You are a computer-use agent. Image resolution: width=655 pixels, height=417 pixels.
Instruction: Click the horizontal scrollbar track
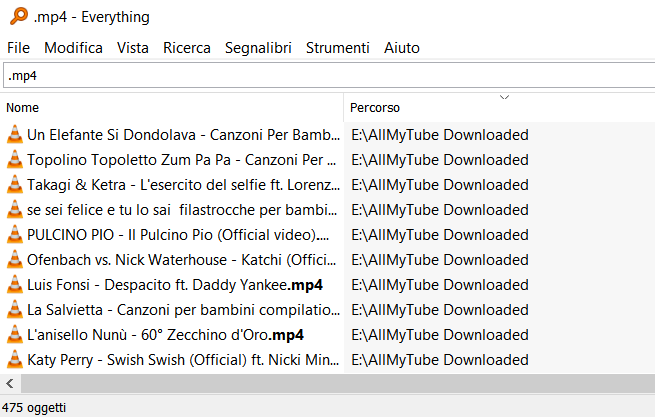pyautogui.click(x=338, y=383)
